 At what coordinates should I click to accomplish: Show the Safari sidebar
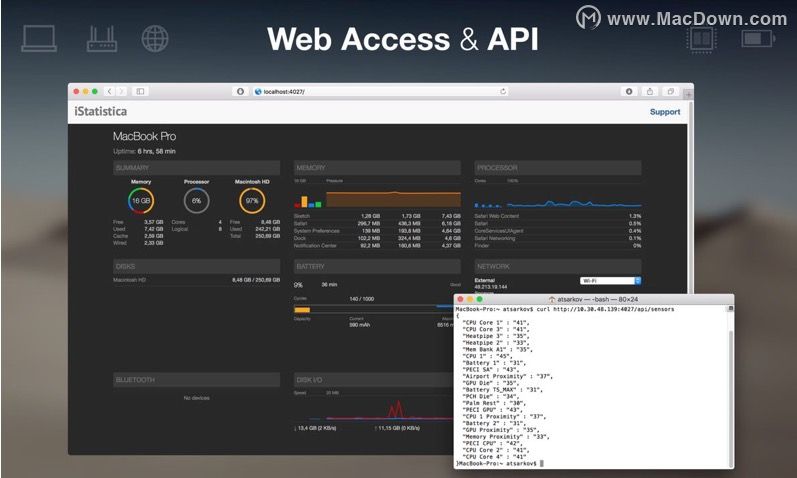140,92
